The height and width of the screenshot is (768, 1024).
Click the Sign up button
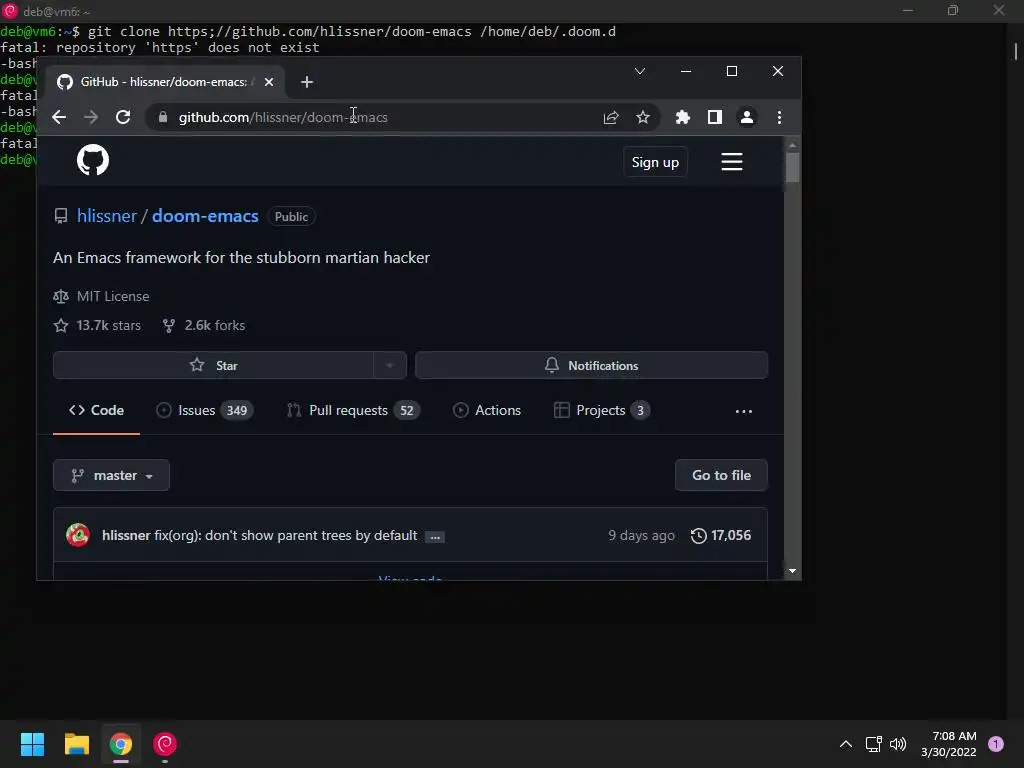coord(655,162)
